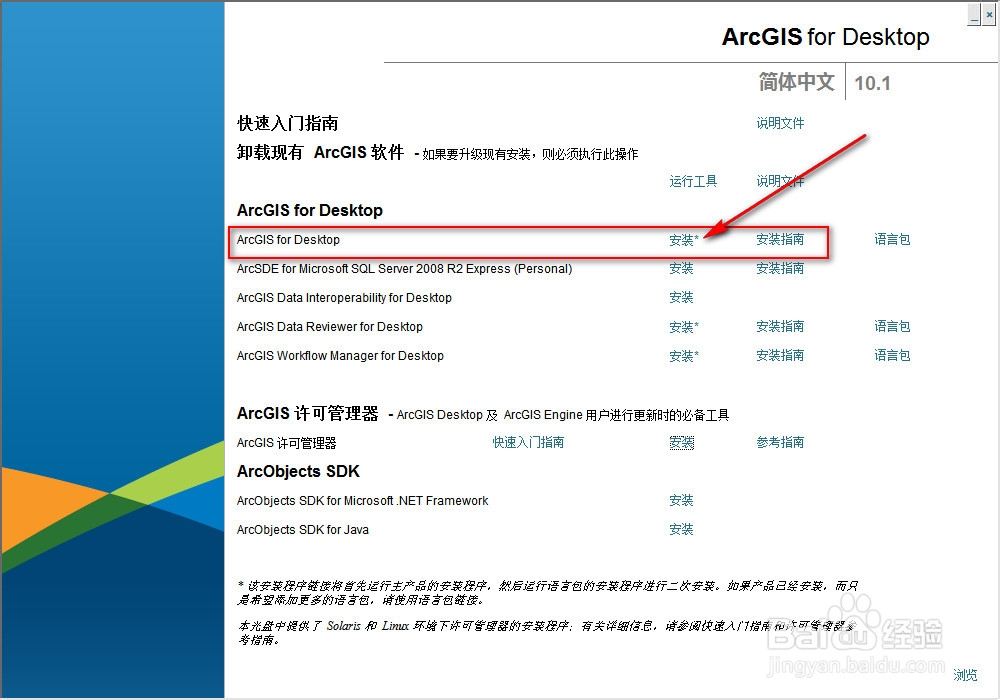Screen dimensions: 1000x700
Task: Install ArcObjects SDK for Java
Action: point(681,529)
